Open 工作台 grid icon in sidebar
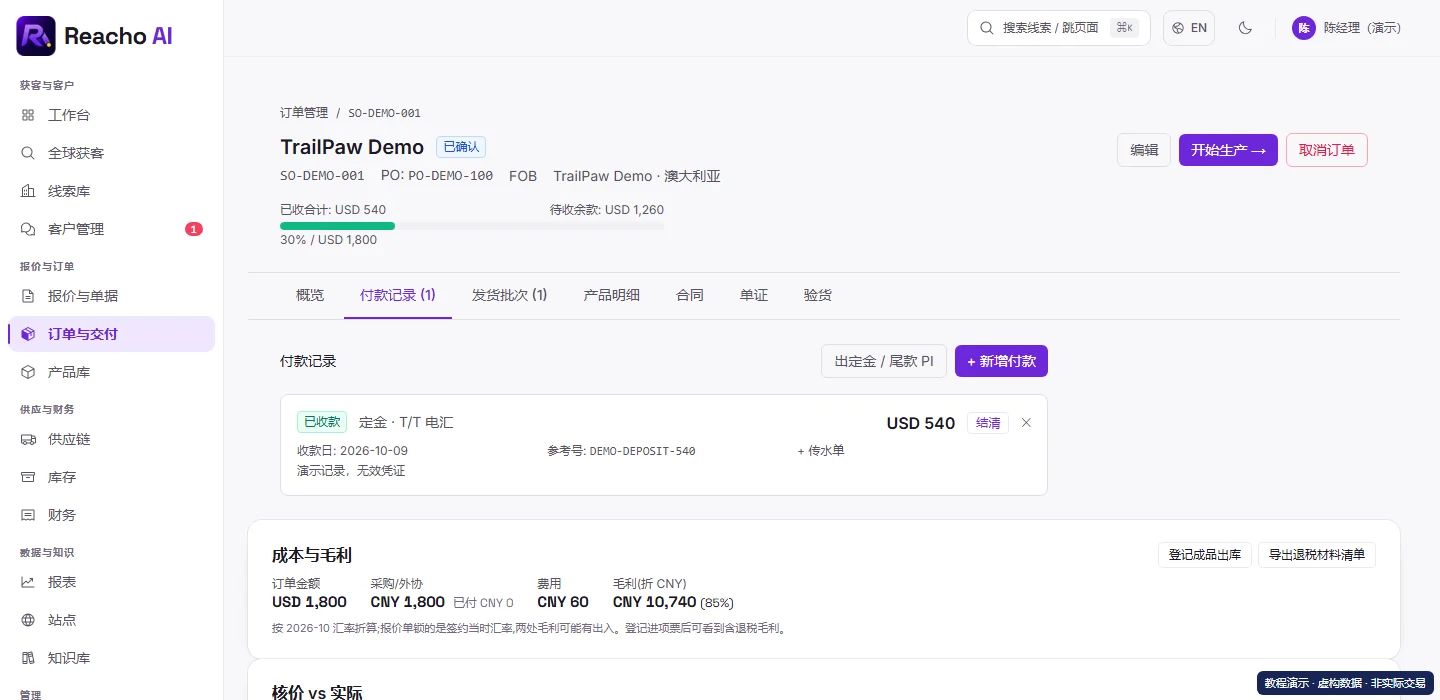 coord(28,115)
